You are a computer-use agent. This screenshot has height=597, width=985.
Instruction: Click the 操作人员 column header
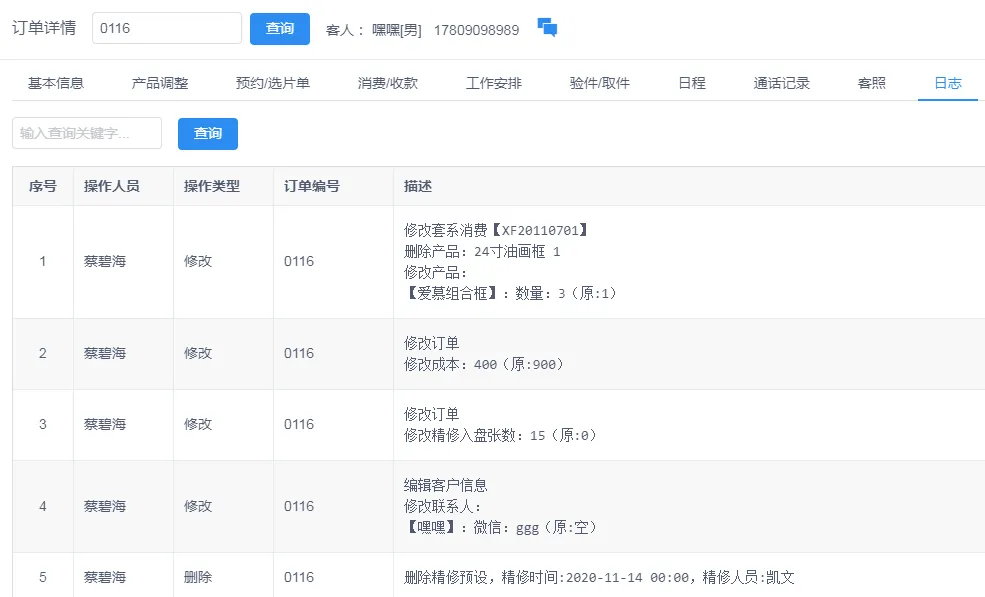tap(112, 186)
